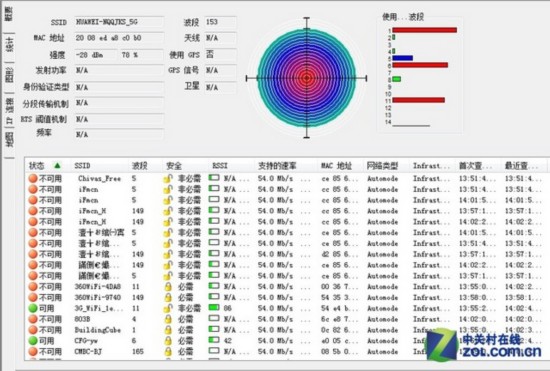550x371 pixels.
Task: Click the SSID field showing HUAWEI-NQQJKS_5G
Action: tap(119, 22)
